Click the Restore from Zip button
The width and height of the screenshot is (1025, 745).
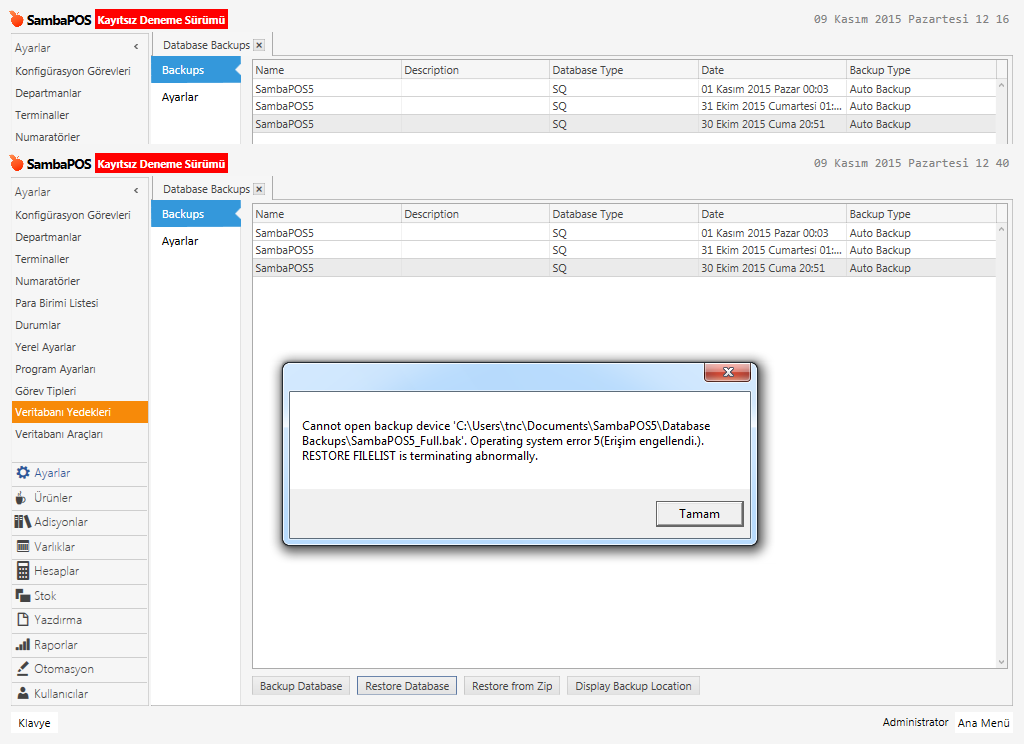512,686
